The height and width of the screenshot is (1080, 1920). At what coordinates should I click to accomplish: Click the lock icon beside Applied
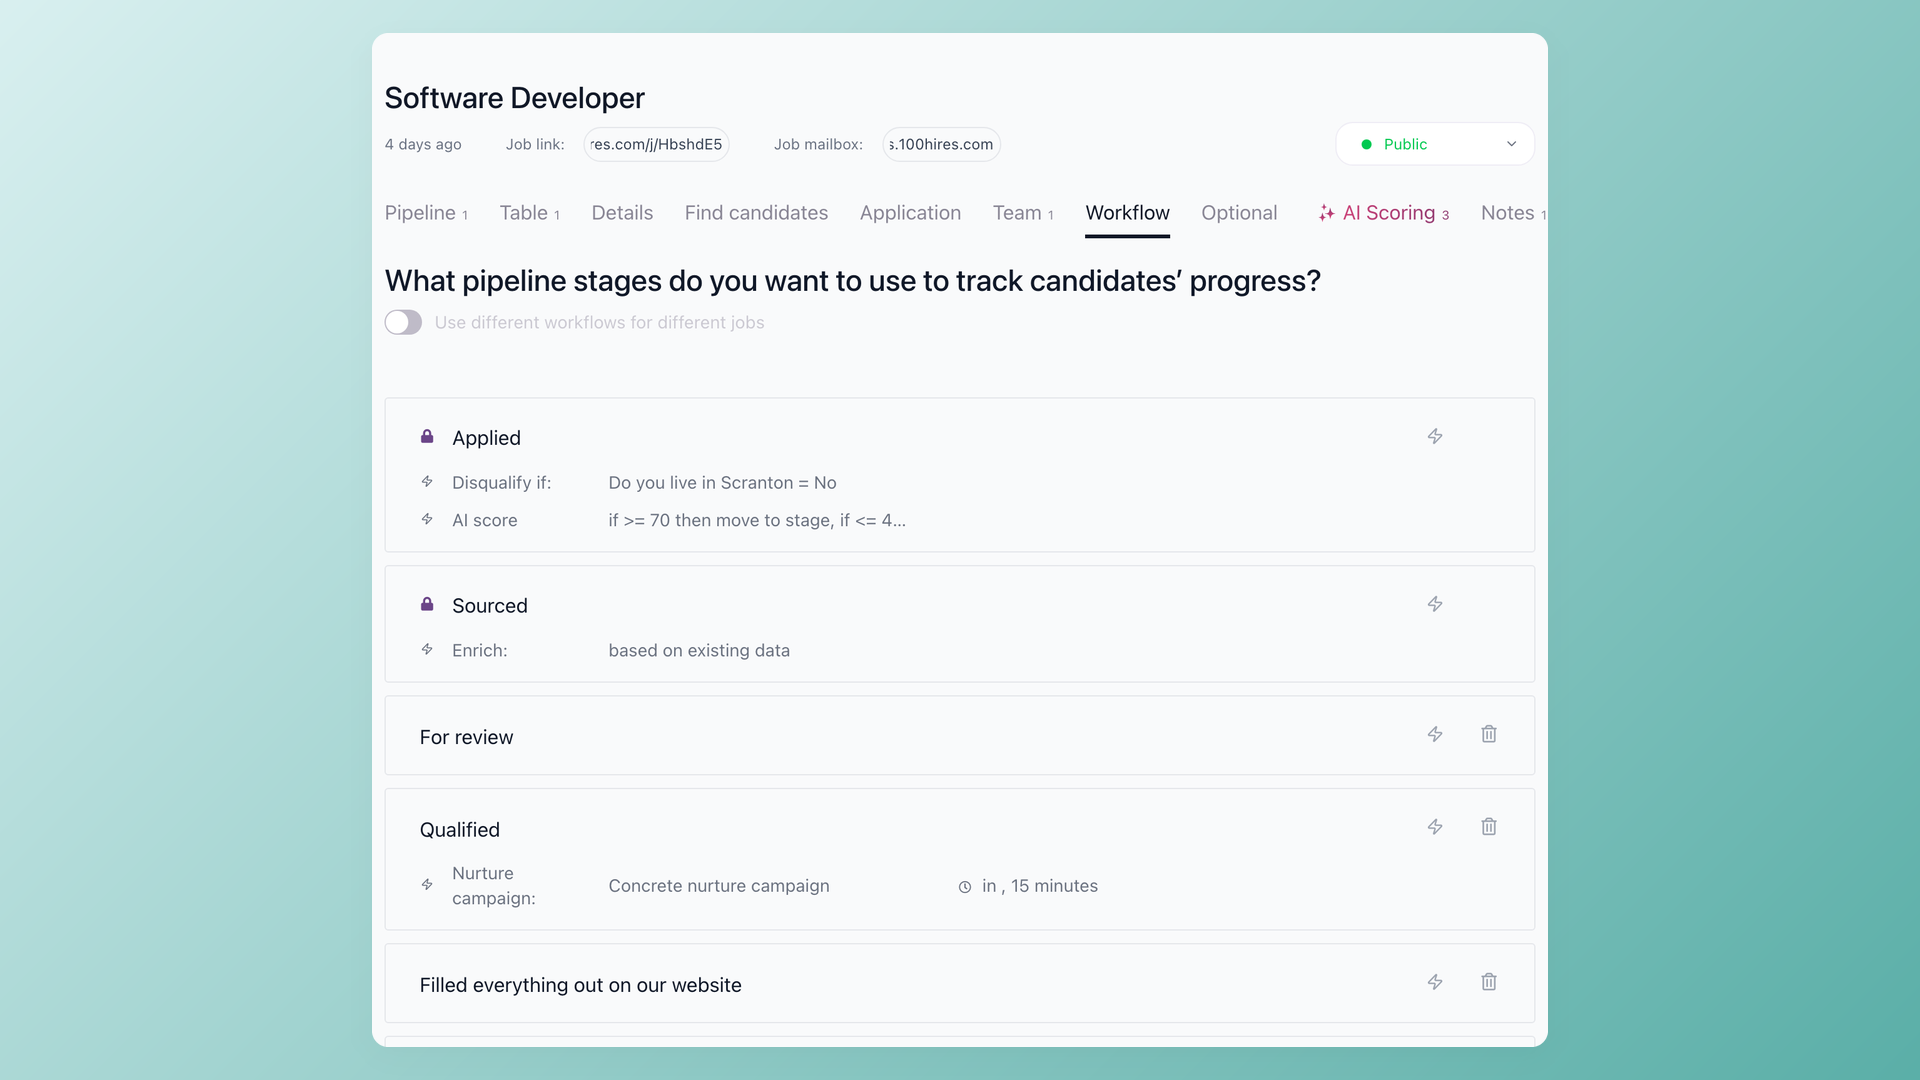pyautogui.click(x=427, y=436)
